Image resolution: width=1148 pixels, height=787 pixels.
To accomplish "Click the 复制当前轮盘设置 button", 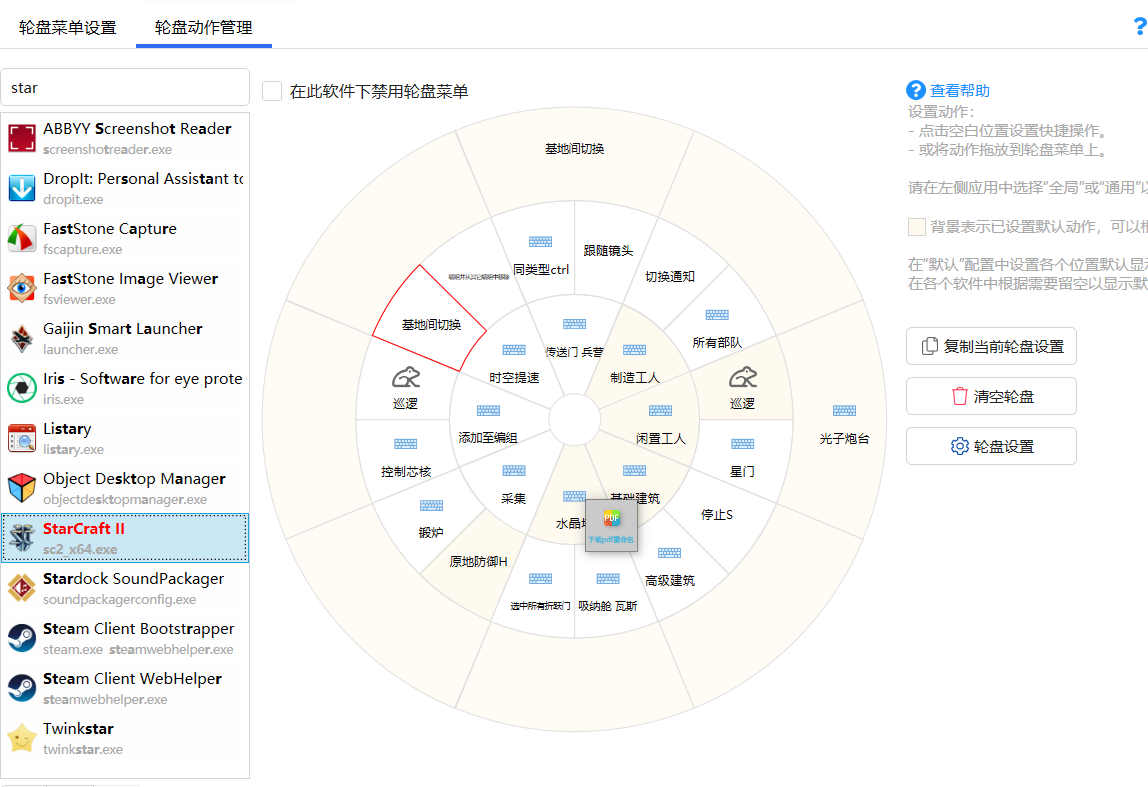I will pyautogui.click(x=991, y=346).
